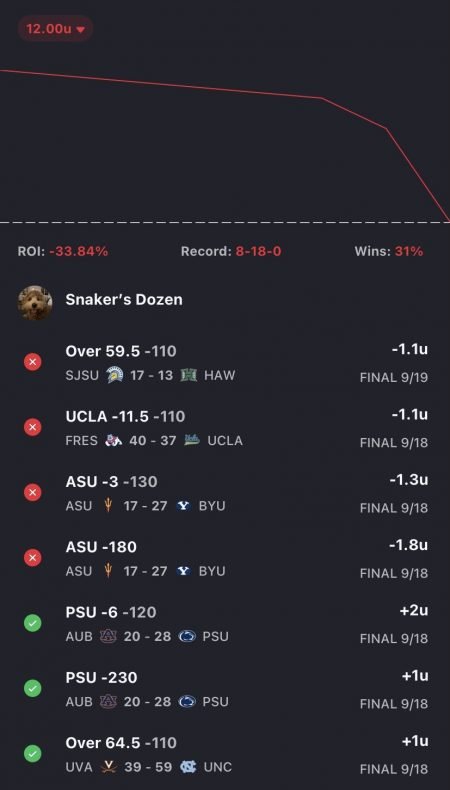Select the Wins 31% stat
The width and height of the screenshot is (450, 790).
tap(389, 251)
